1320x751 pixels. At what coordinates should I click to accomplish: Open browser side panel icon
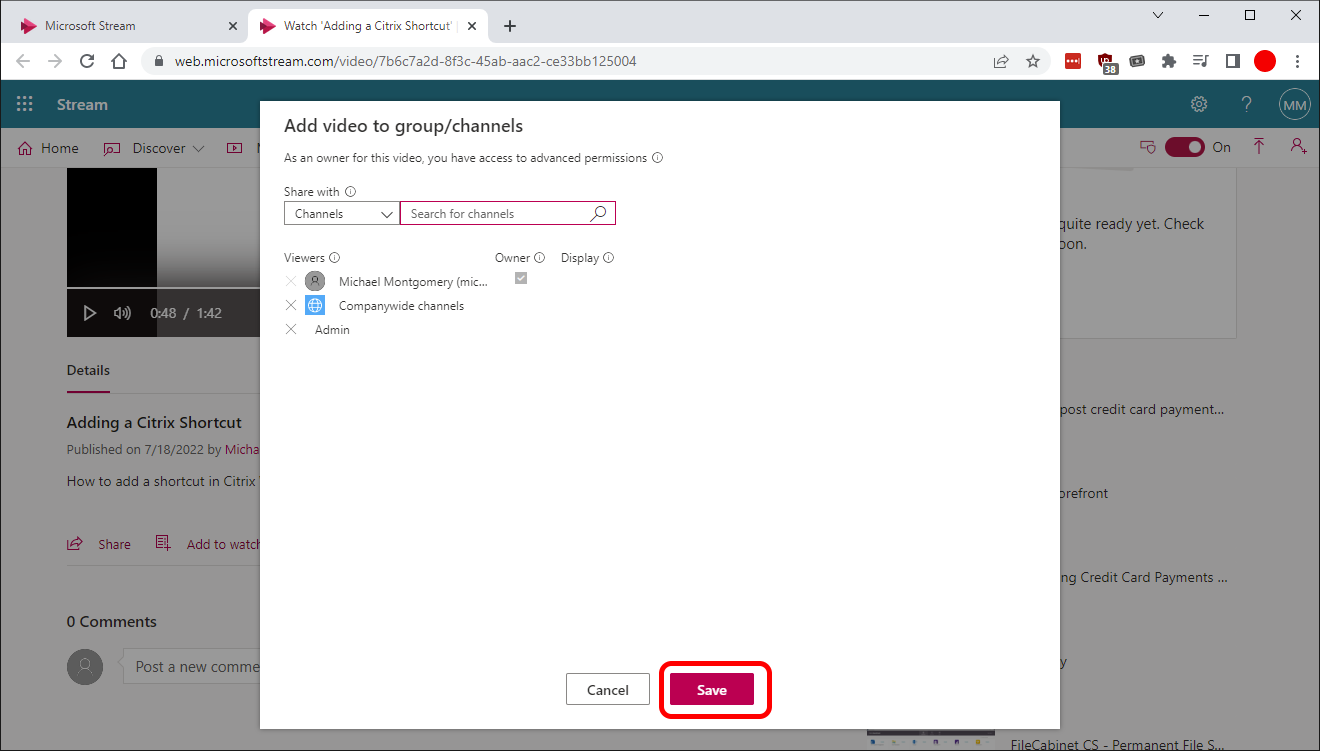(1233, 61)
